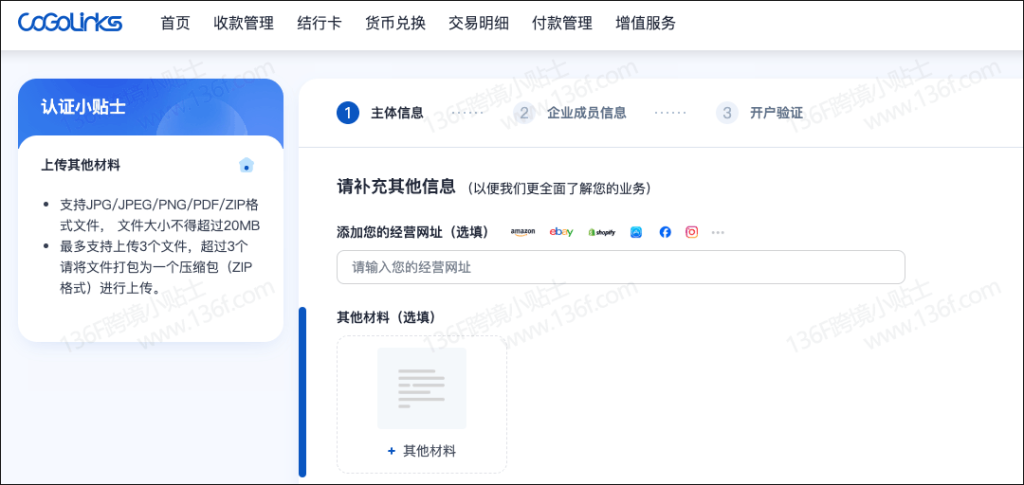The height and width of the screenshot is (485, 1024).
Task: Select the 开户验证 step label
Action: pyautogui.click(x=776, y=113)
